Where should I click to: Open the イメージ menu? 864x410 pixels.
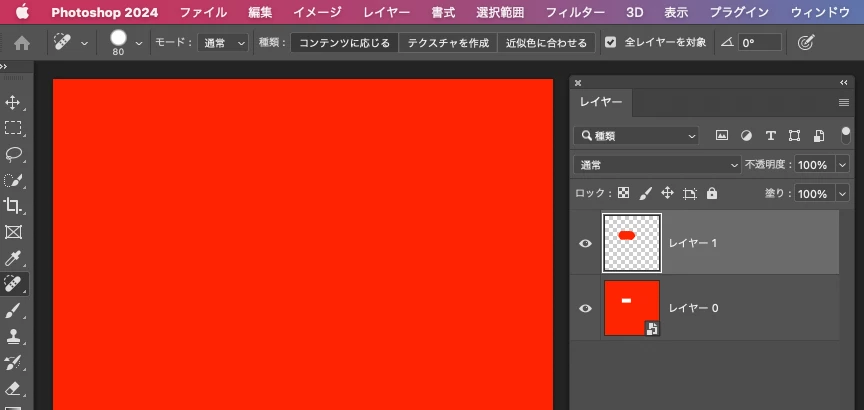coord(317,12)
